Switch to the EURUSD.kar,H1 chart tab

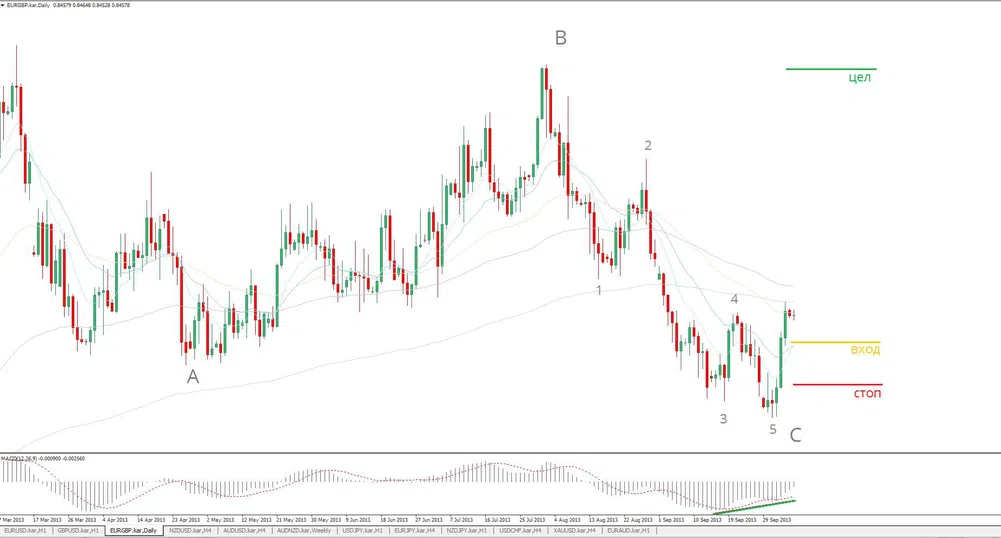pyautogui.click(x=26, y=530)
